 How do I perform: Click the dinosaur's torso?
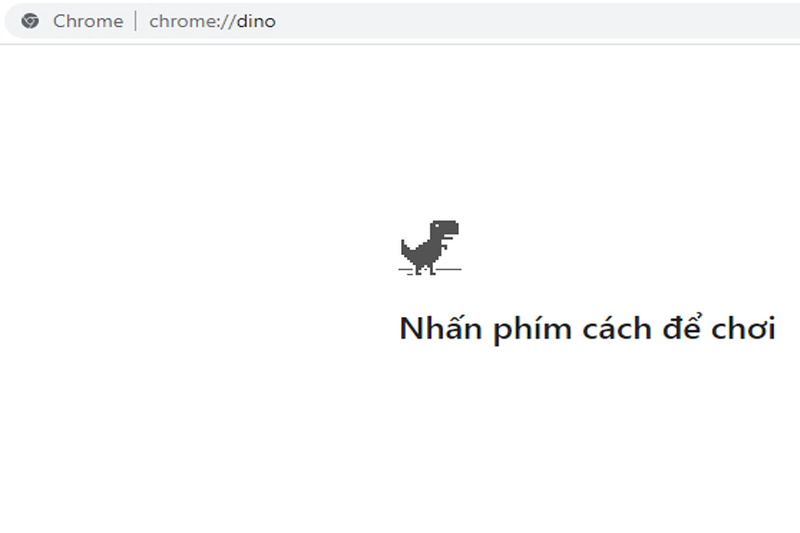tap(428, 251)
